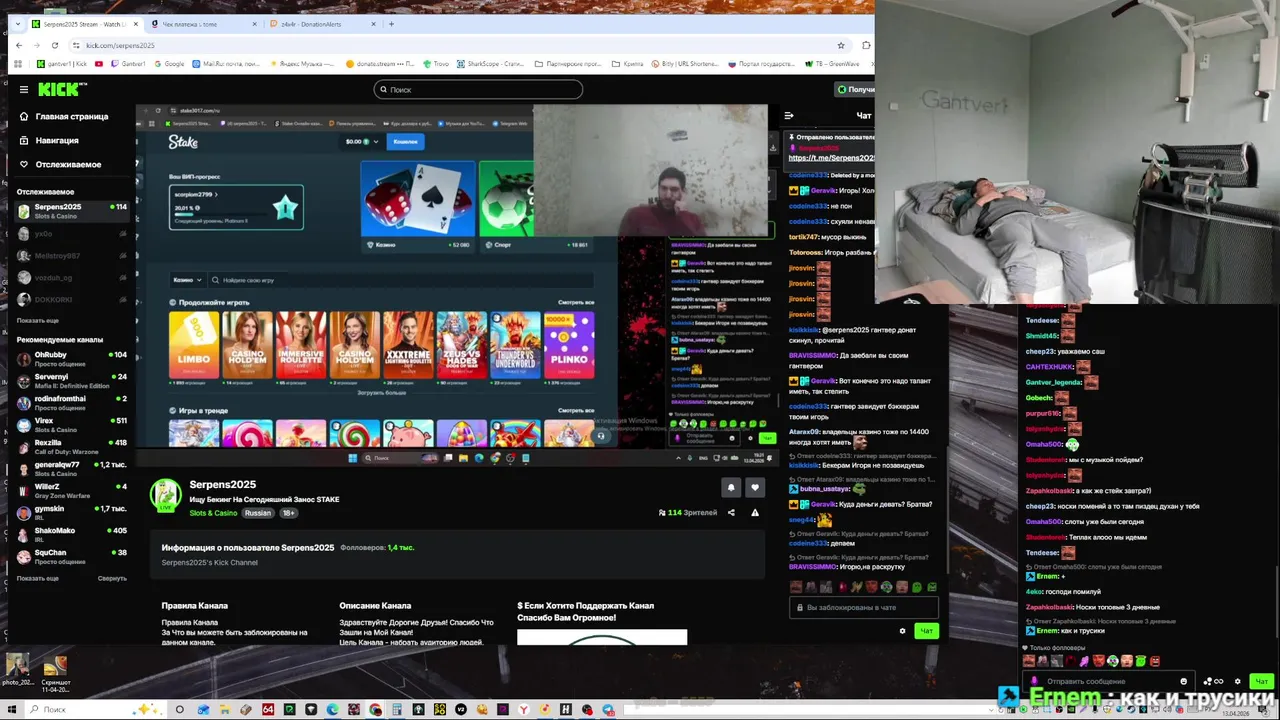
Task: Open recommended channel Rexzilla
Action: tap(72, 447)
